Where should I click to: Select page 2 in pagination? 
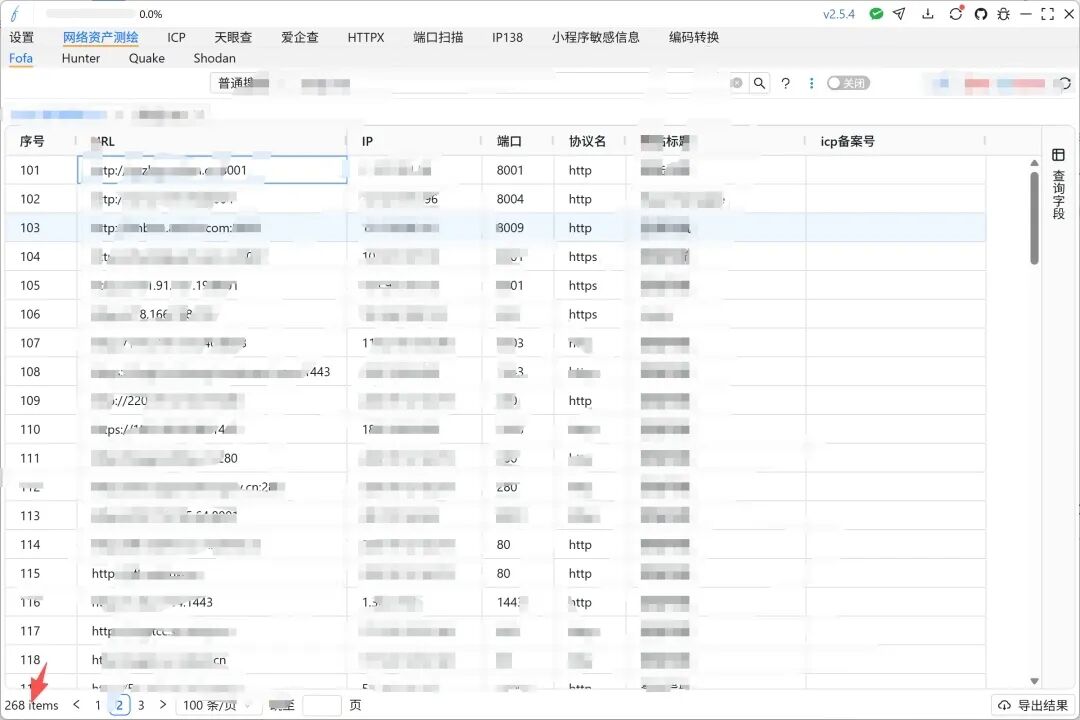tap(119, 705)
